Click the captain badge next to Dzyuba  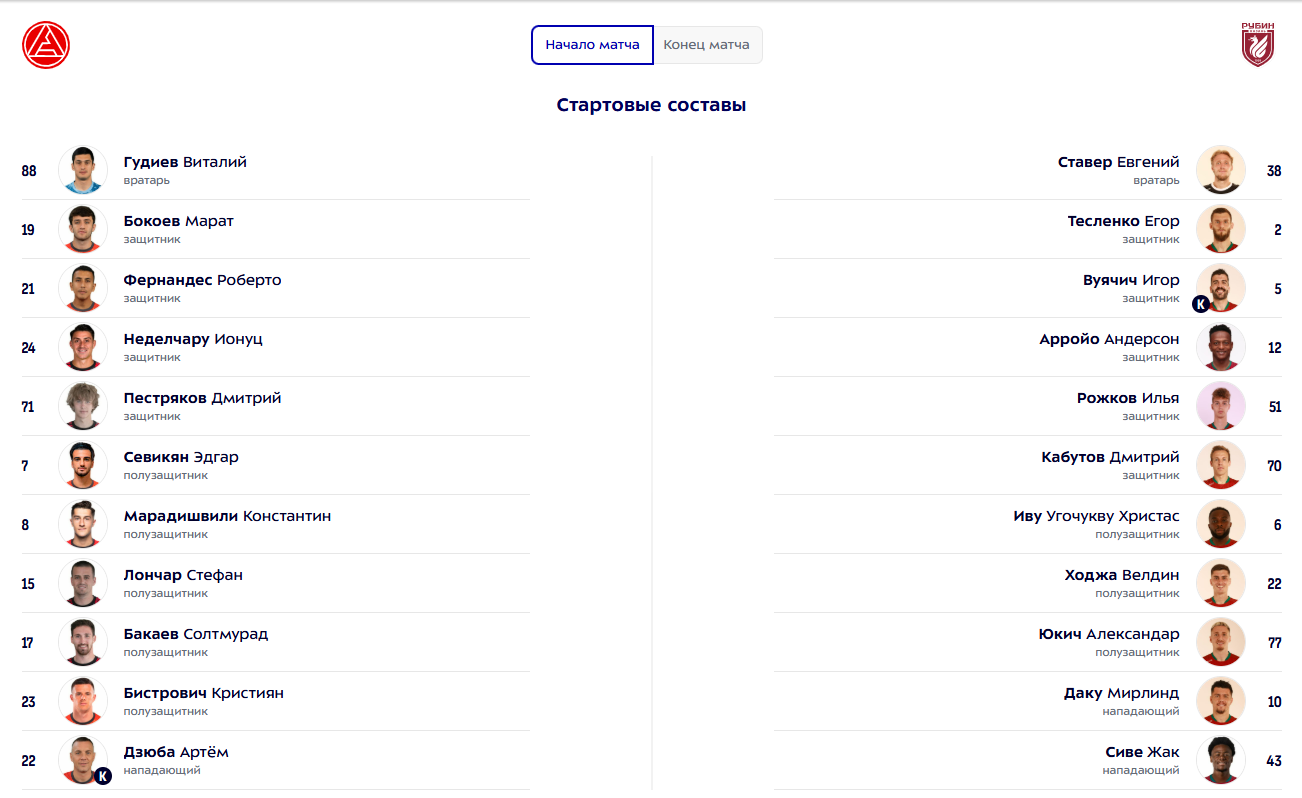coord(103,776)
